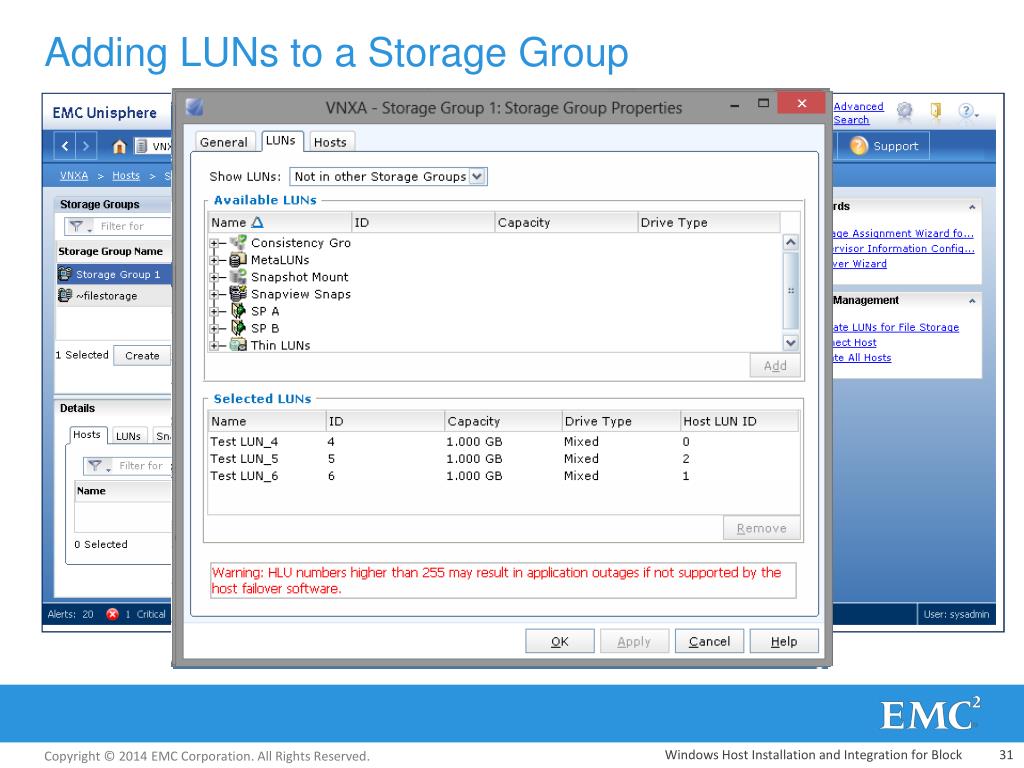Click the ~filestorage group icon
This screenshot has width=1024, height=768.
[65, 295]
